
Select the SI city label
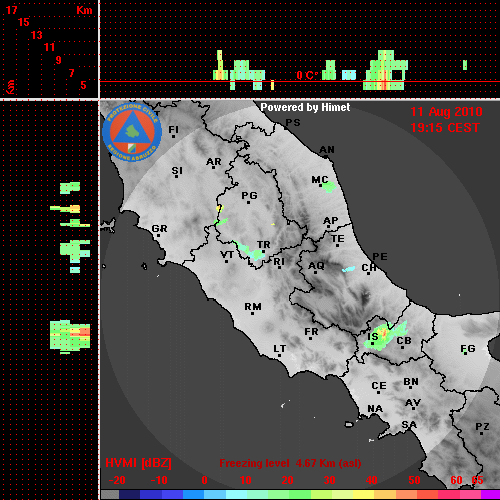[x=177, y=171]
